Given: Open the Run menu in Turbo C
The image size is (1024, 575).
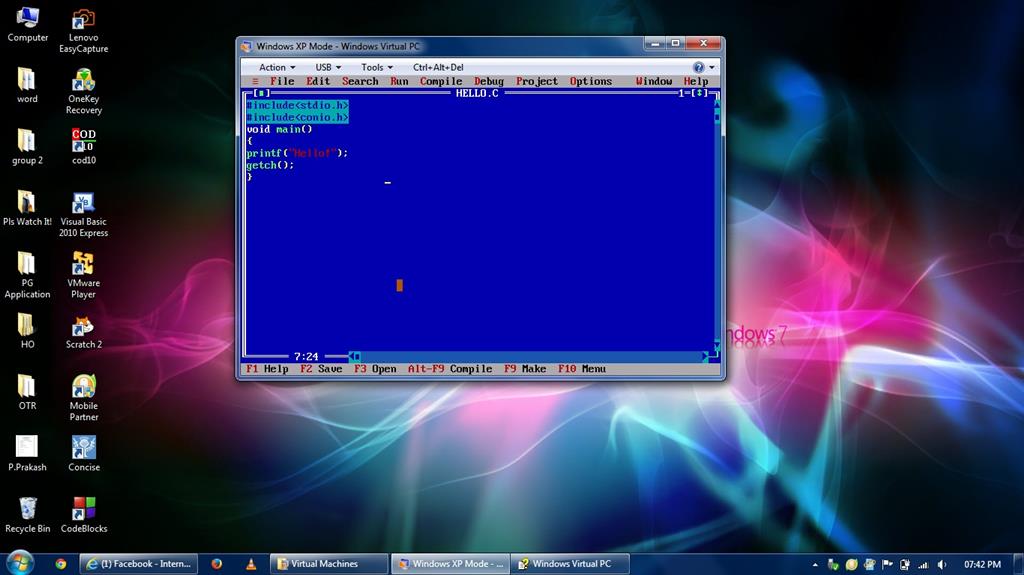Looking at the screenshot, I should [x=399, y=81].
